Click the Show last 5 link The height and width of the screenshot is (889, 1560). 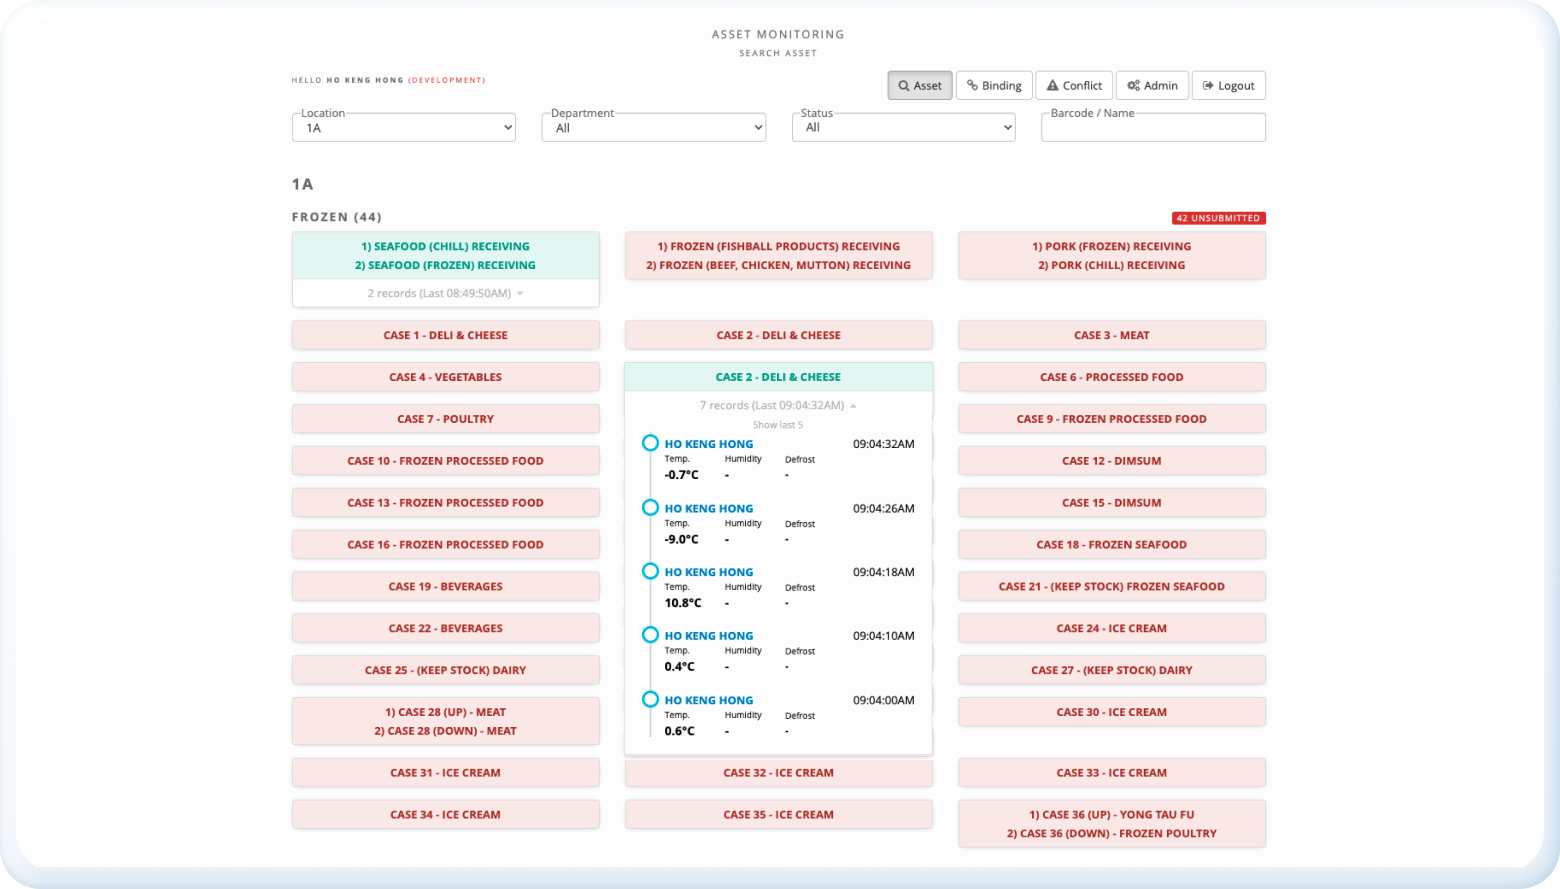tap(778, 425)
